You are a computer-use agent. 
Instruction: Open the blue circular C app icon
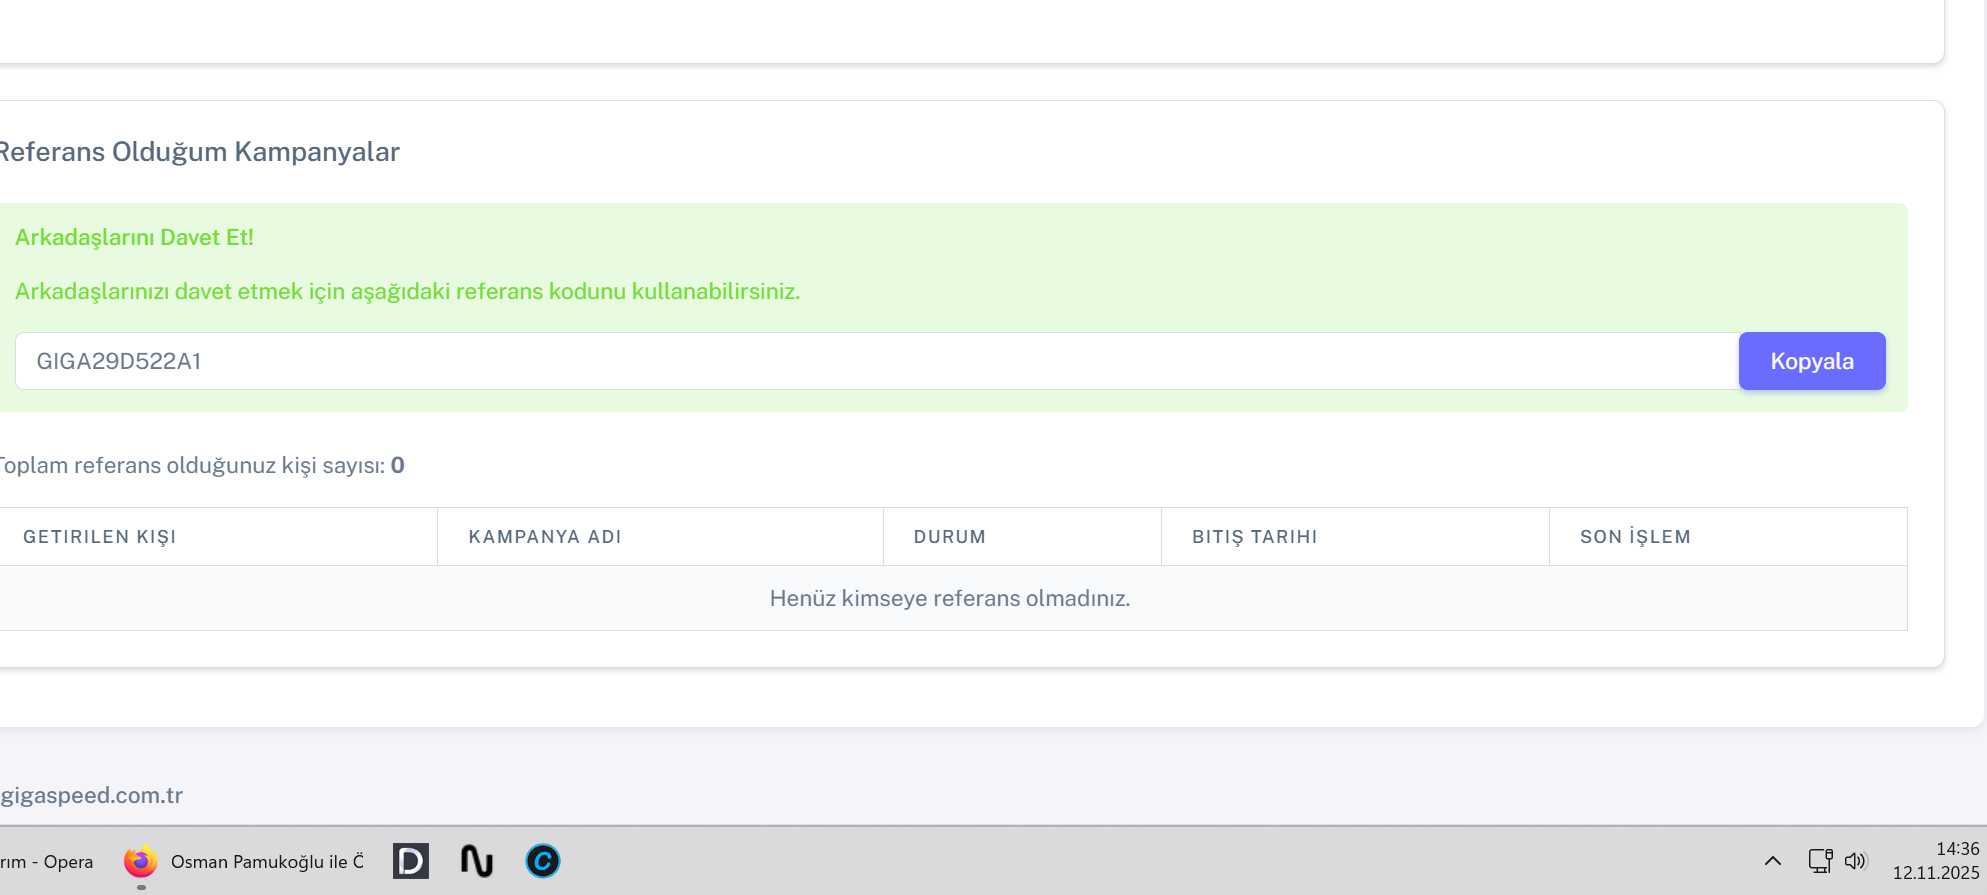point(543,861)
